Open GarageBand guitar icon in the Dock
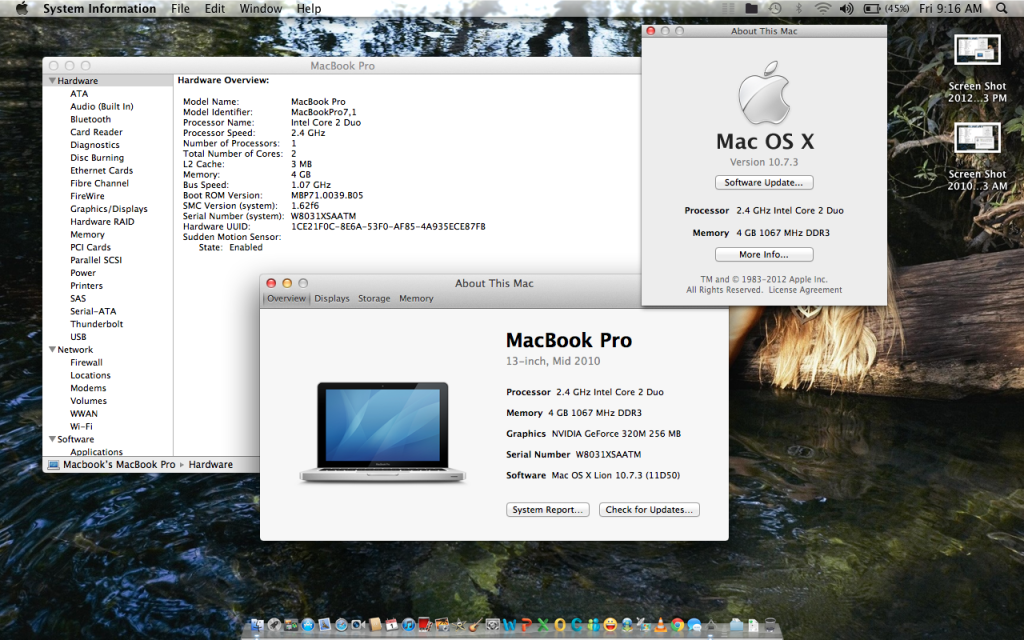This screenshot has height=640, width=1024. [x=475, y=625]
